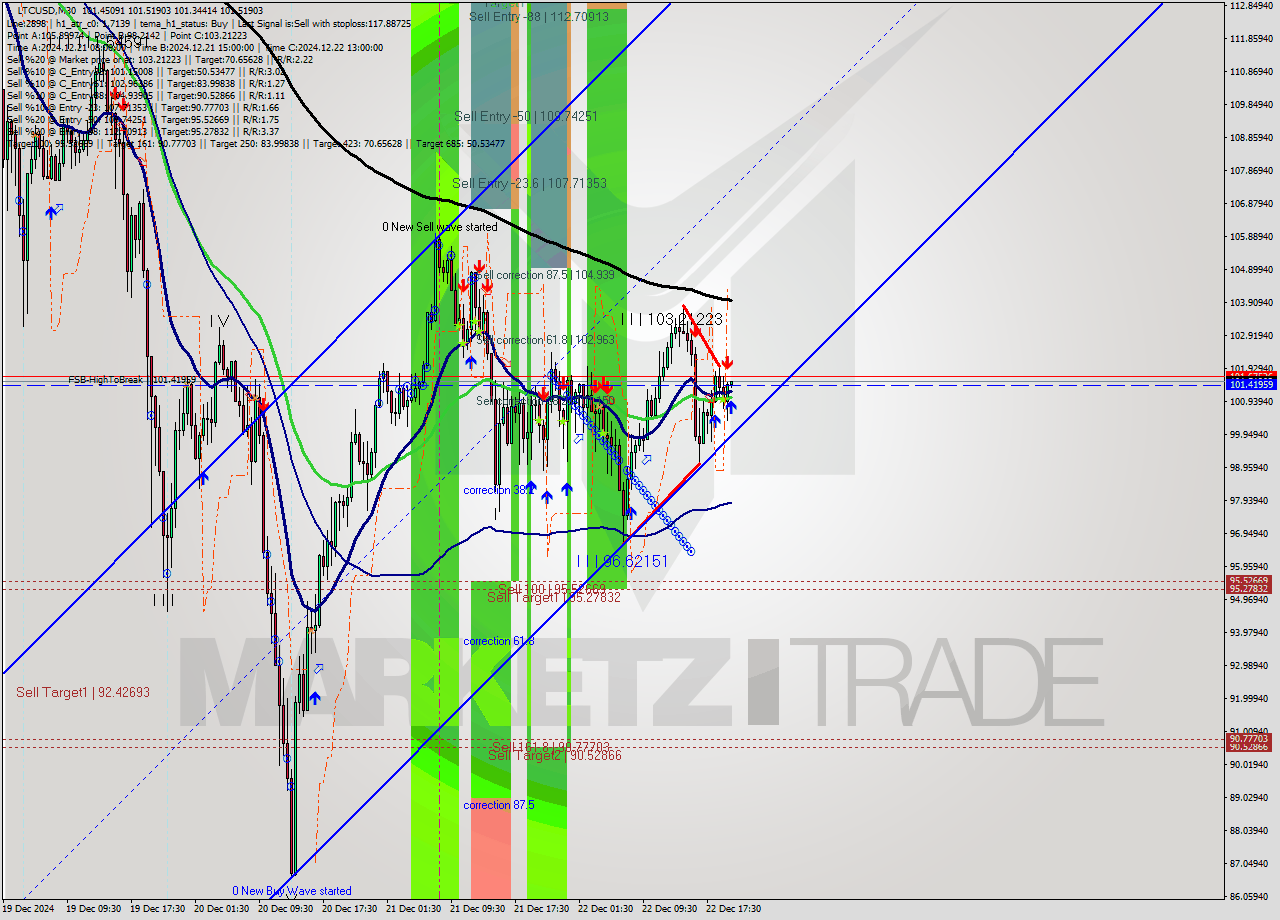Click the 86.05940 price axis value
Image resolution: width=1280 pixels, height=920 pixels.
point(1251,896)
